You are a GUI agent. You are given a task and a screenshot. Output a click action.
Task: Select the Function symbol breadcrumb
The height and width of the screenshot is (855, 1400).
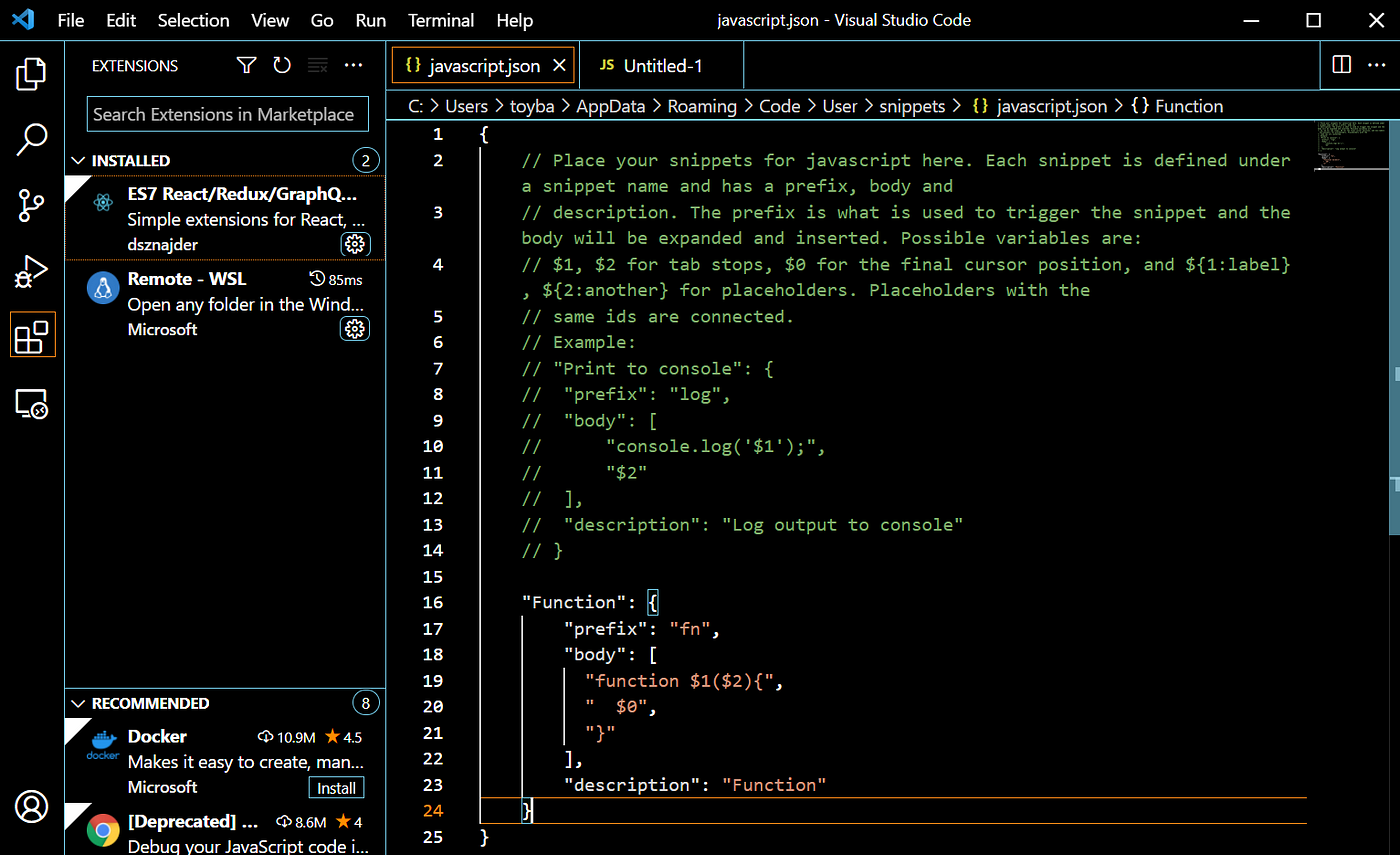[1177, 106]
